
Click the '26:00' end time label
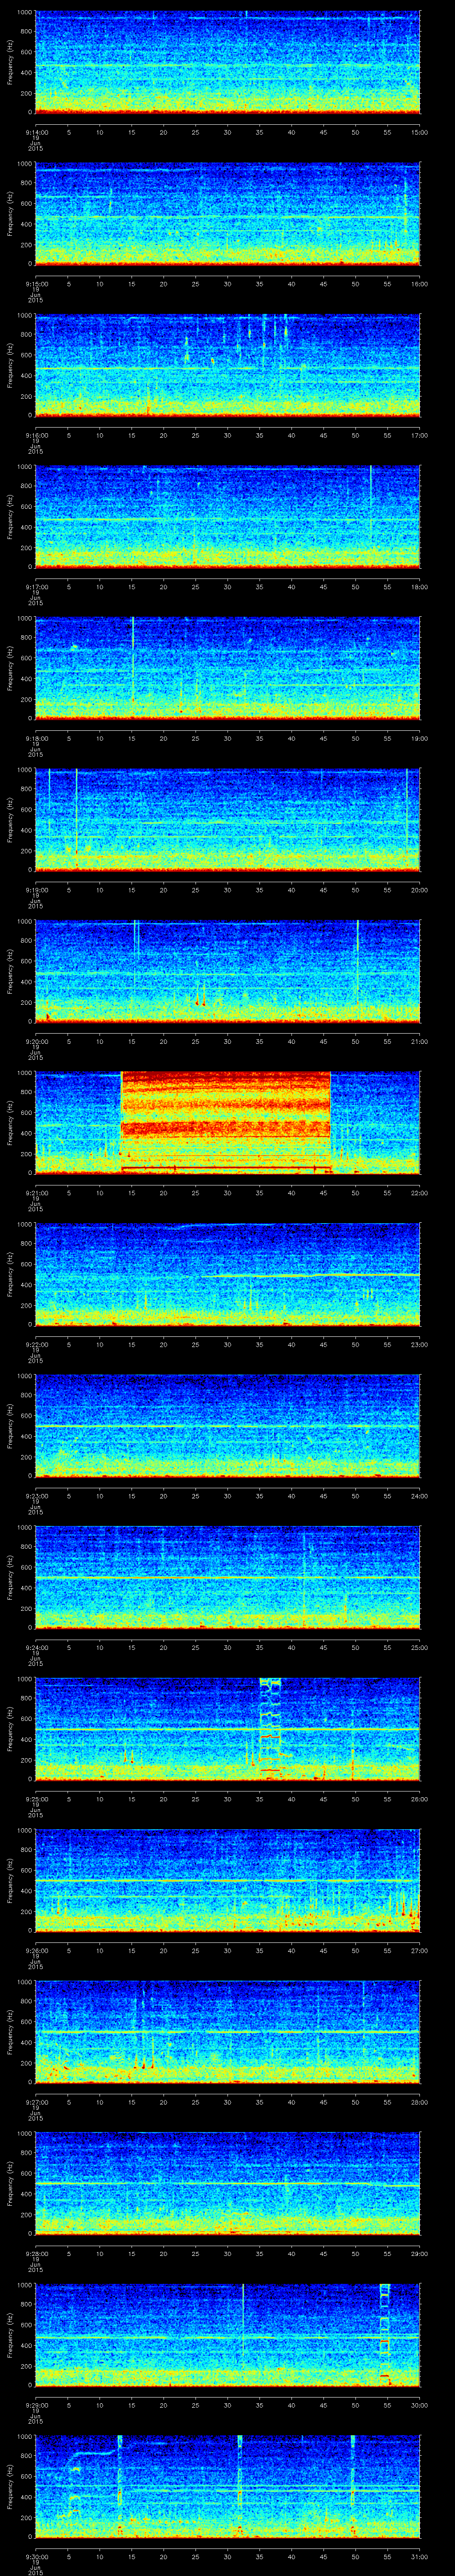pos(419,1798)
